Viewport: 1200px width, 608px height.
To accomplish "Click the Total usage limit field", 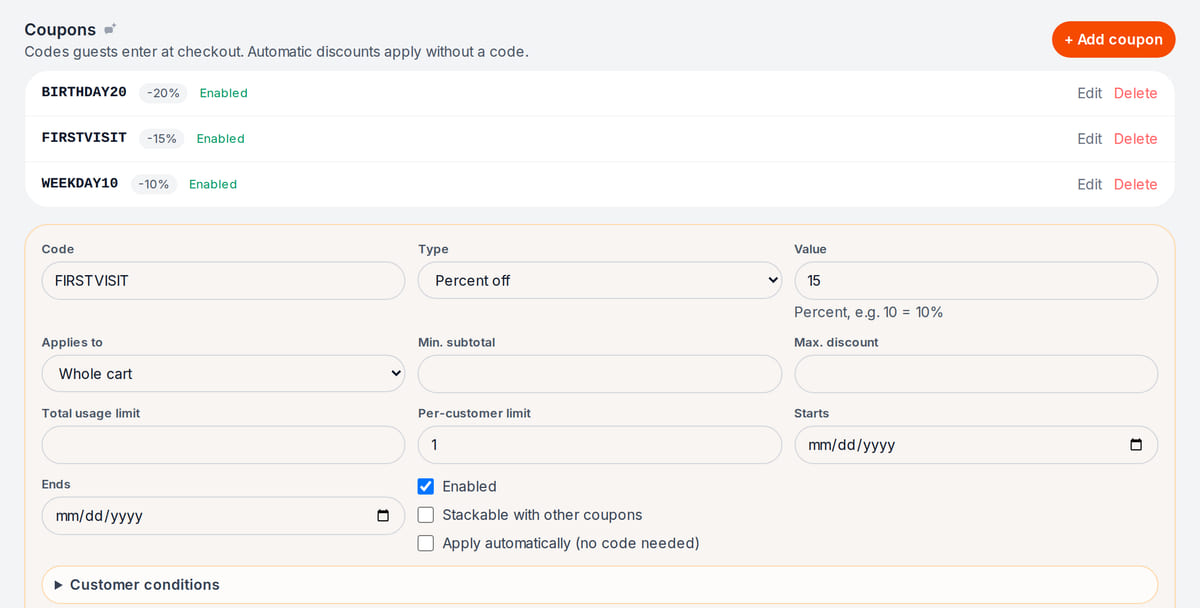I will click(x=223, y=445).
